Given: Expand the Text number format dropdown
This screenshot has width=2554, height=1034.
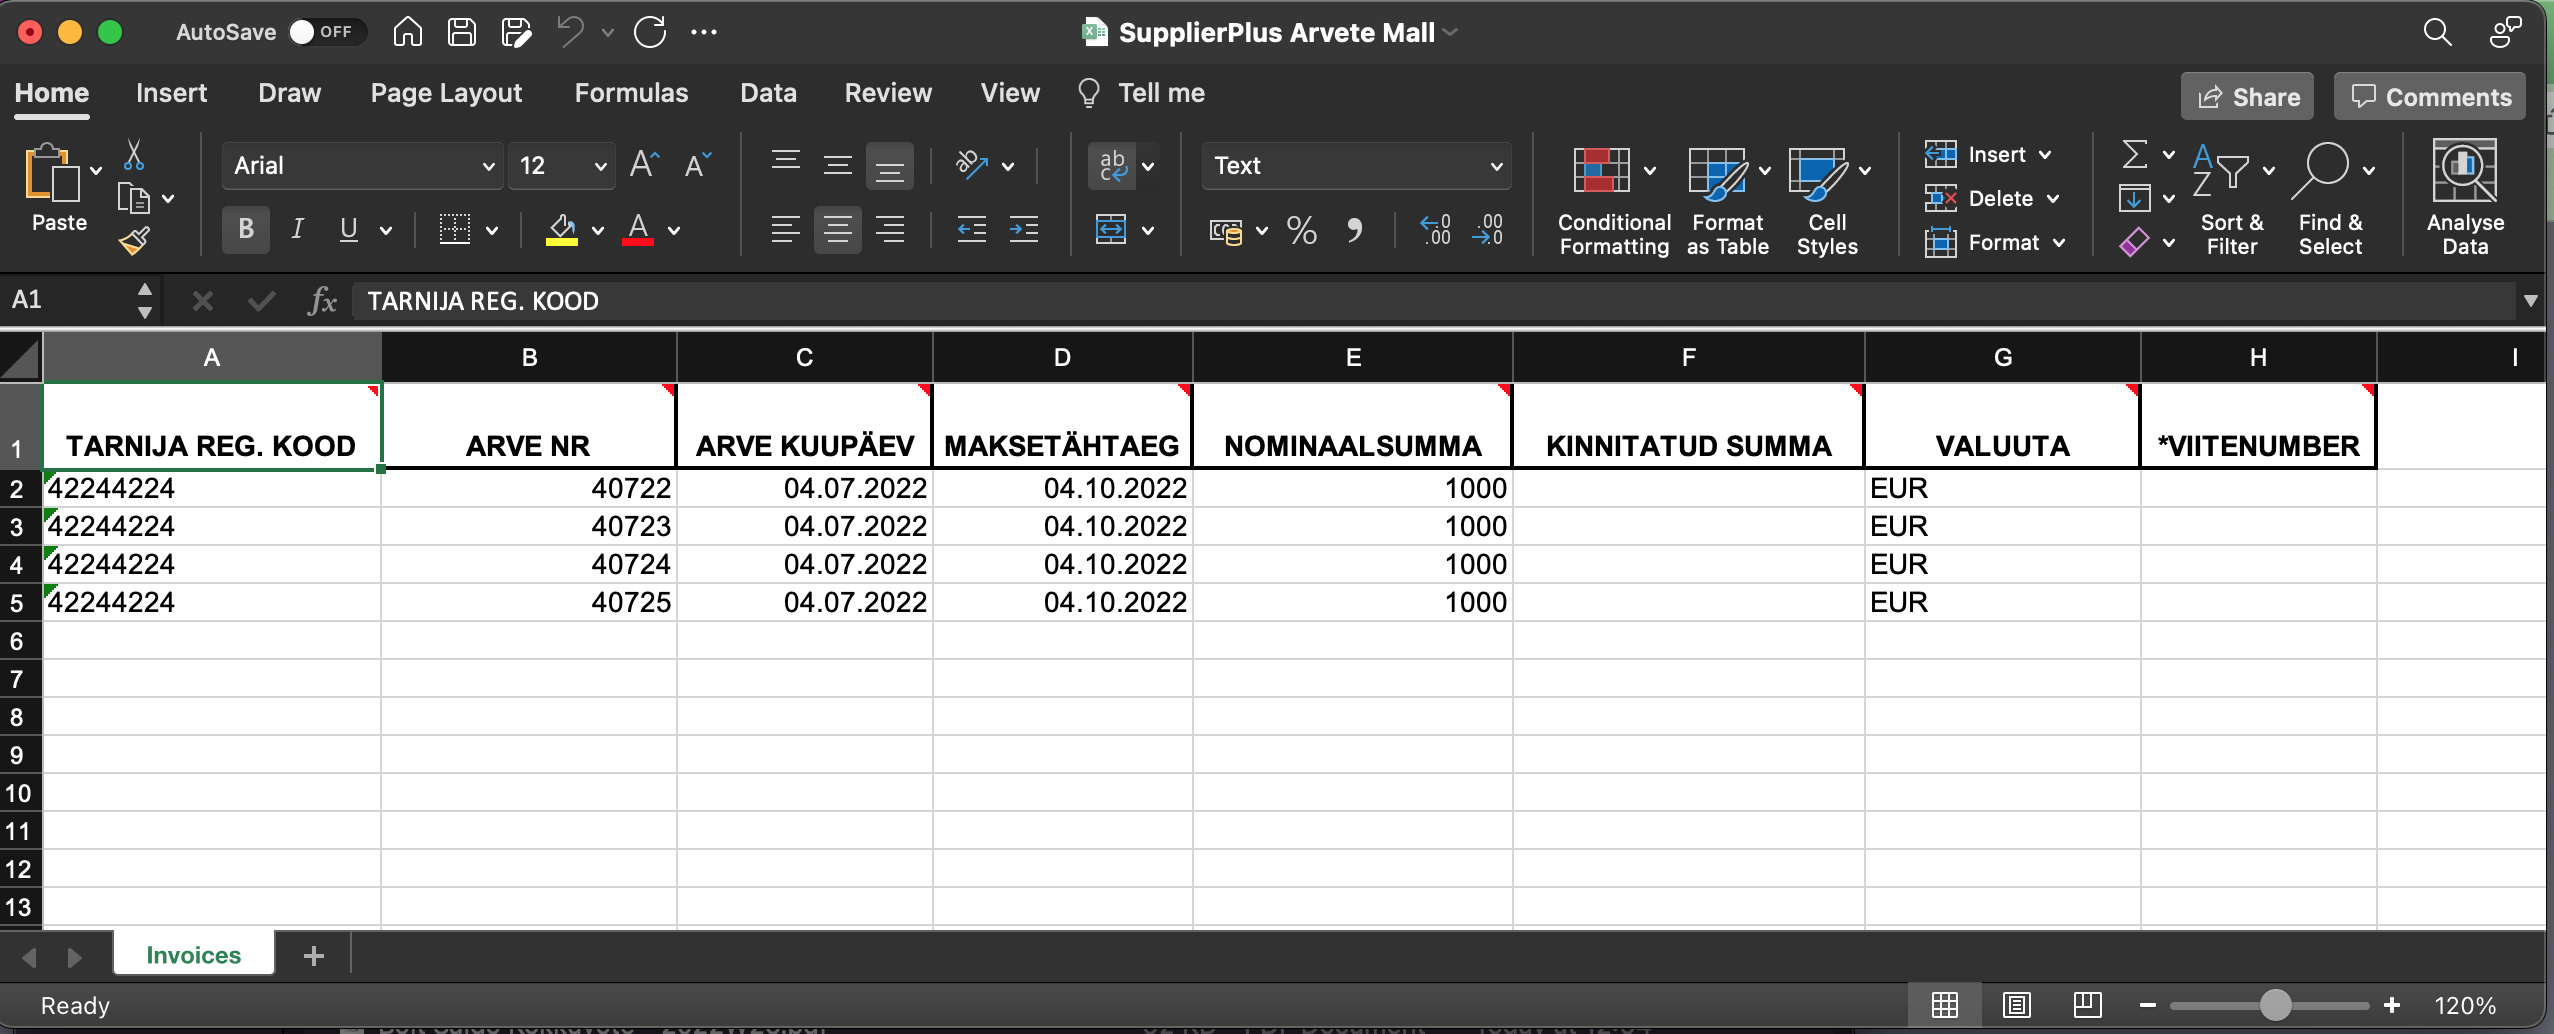Looking at the screenshot, I should coord(1496,166).
